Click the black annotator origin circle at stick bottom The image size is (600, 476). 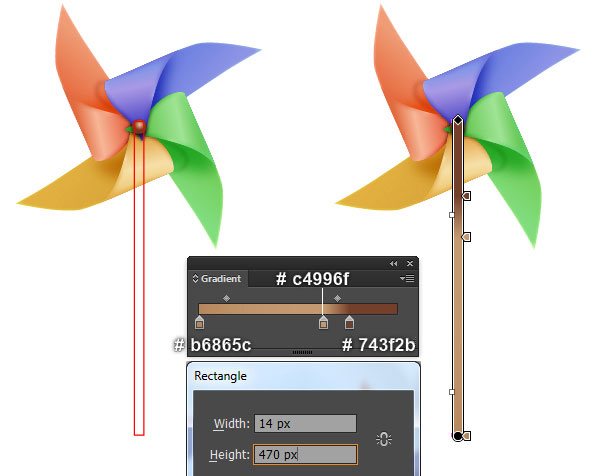[x=457, y=436]
